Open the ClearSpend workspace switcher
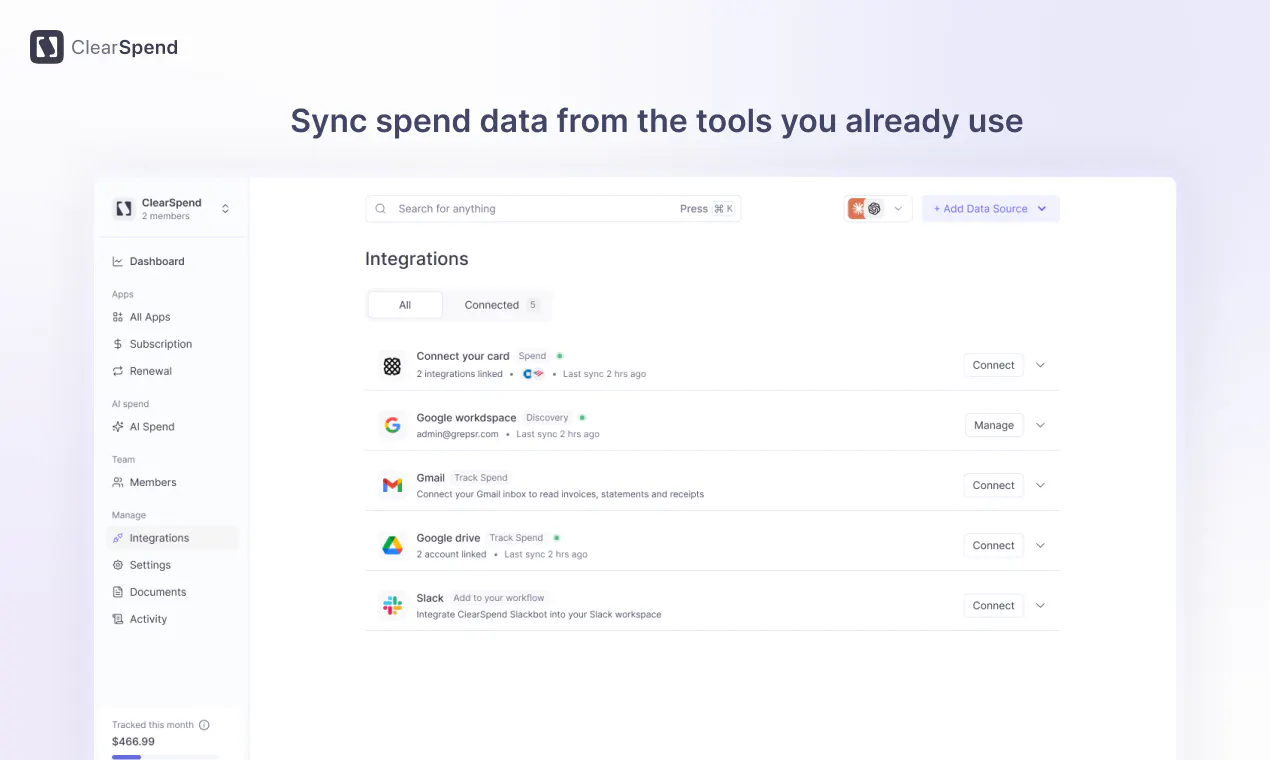The image size is (1270, 760). (225, 208)
